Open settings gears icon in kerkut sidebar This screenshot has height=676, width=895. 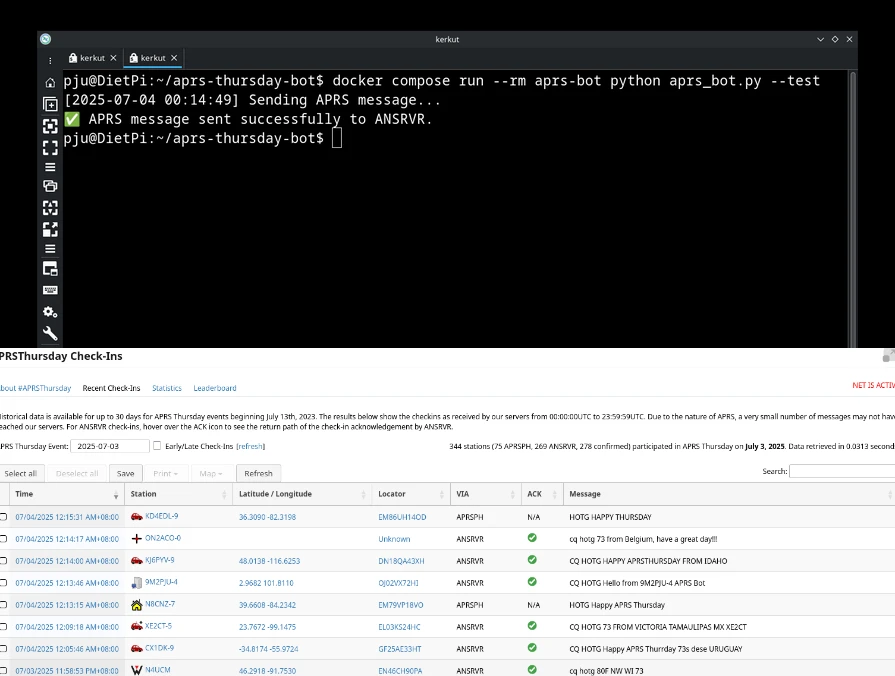point(50,312)
